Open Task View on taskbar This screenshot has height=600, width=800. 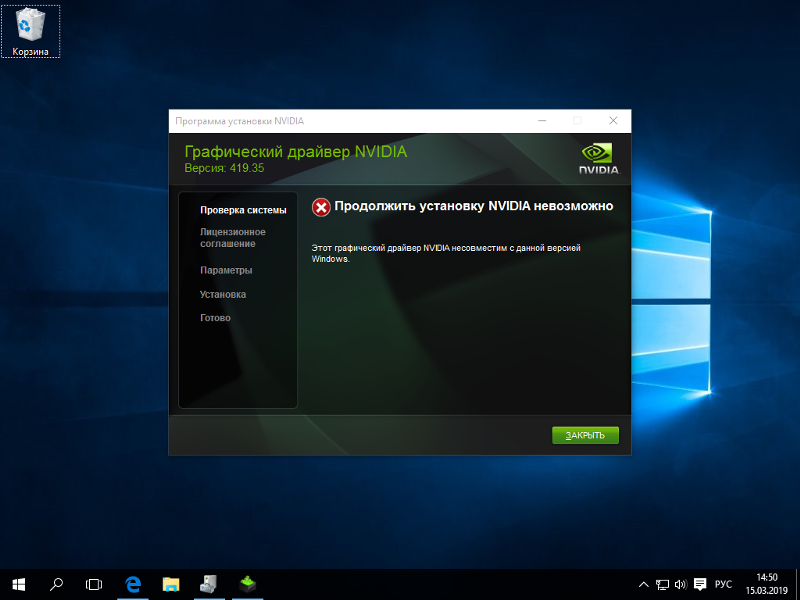pyautogui.click(x=94, y=584)
